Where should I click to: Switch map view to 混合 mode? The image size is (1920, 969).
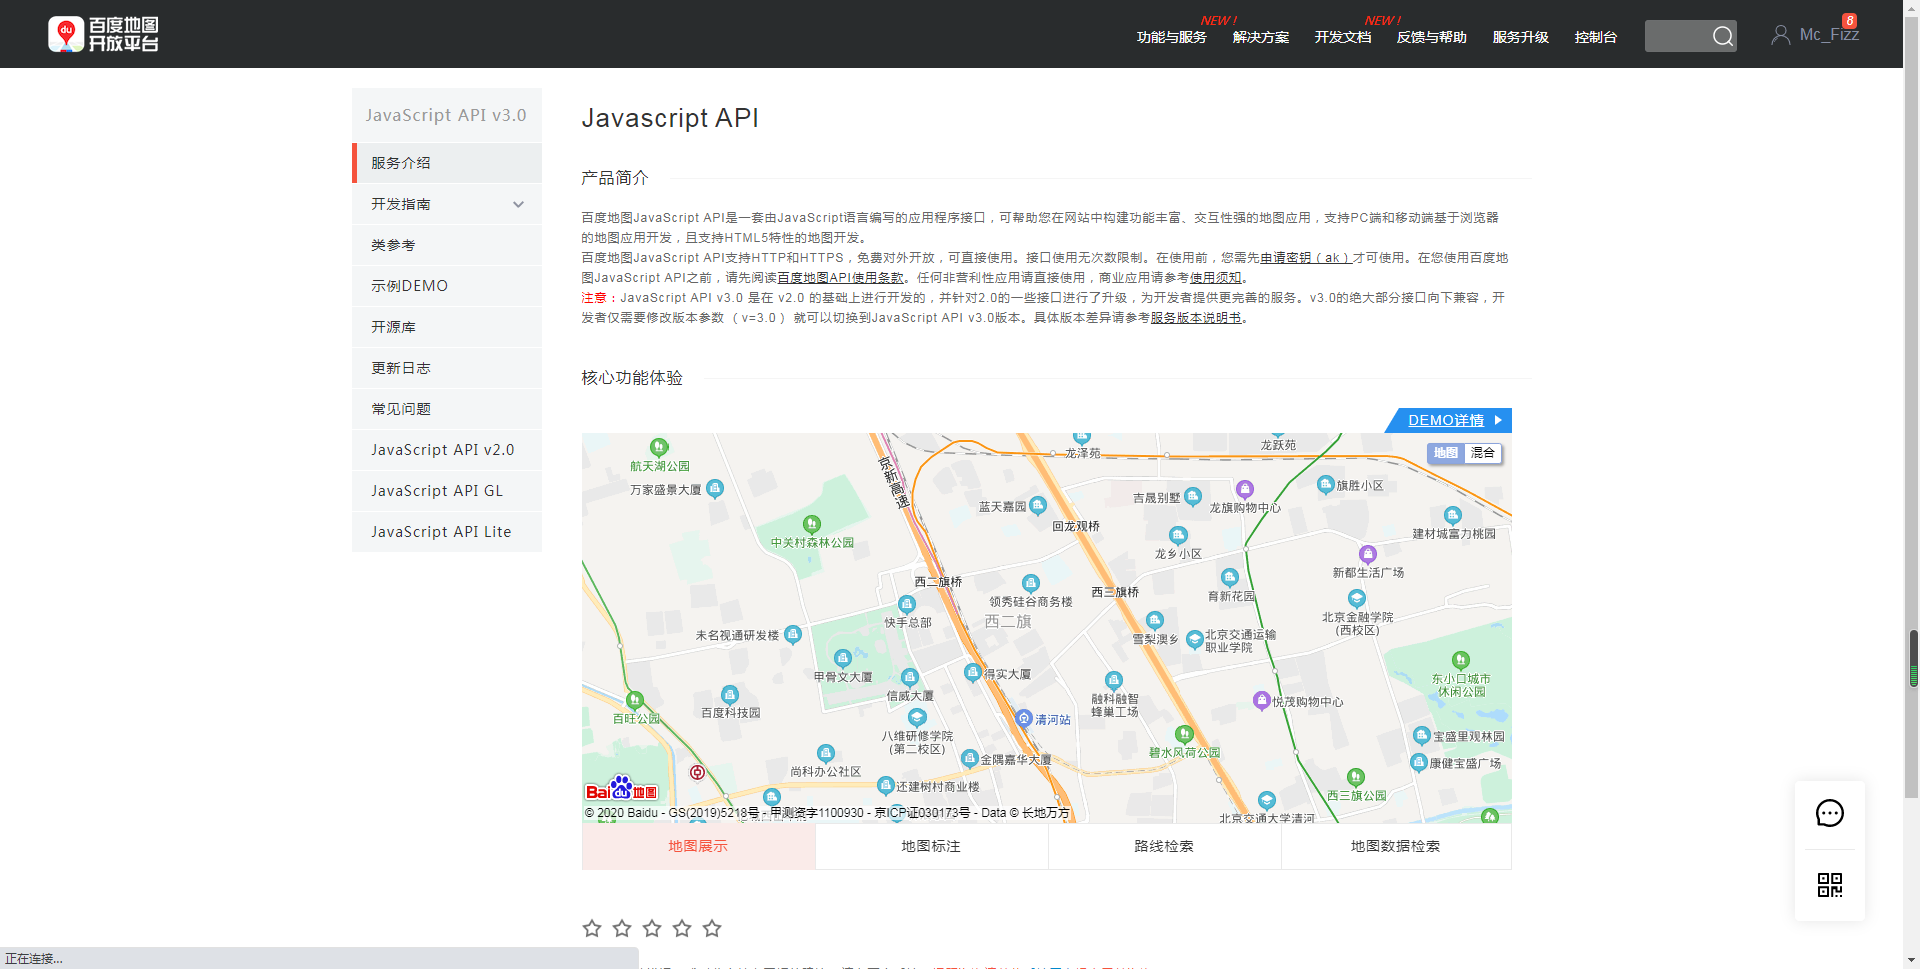1484,453
